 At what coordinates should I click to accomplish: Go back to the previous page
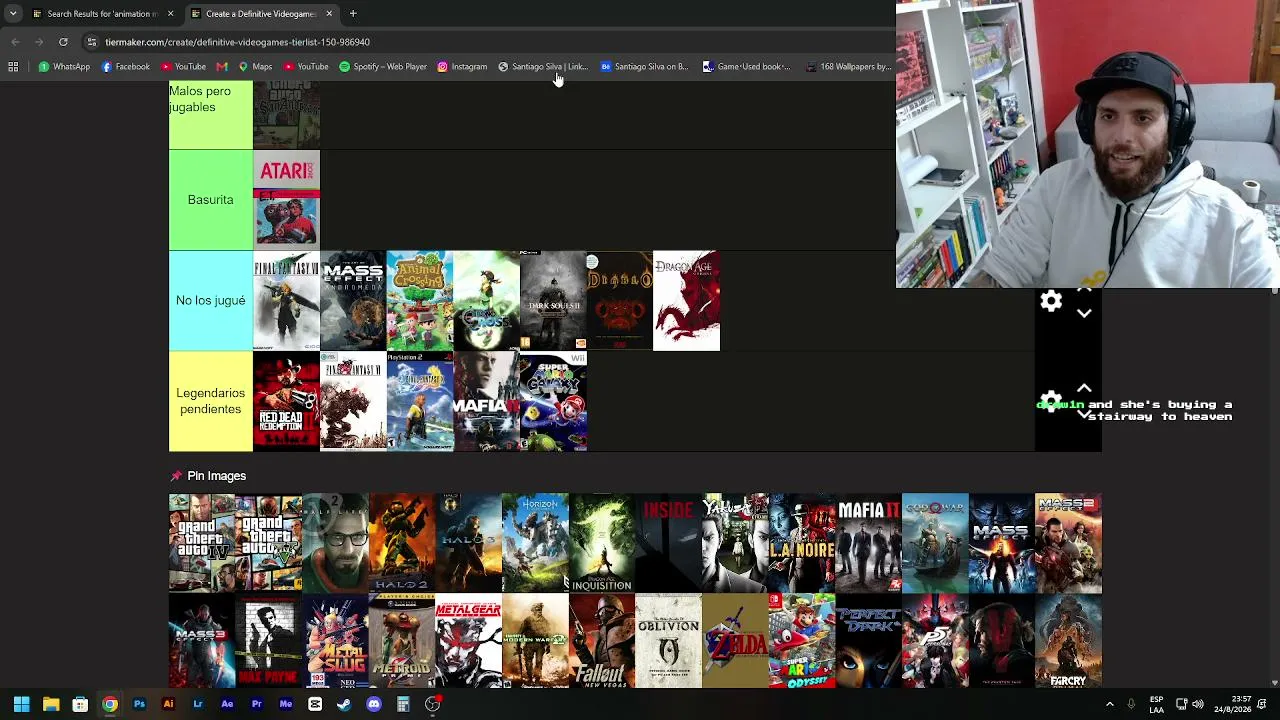pyautogui.click(x=15, y=42)
